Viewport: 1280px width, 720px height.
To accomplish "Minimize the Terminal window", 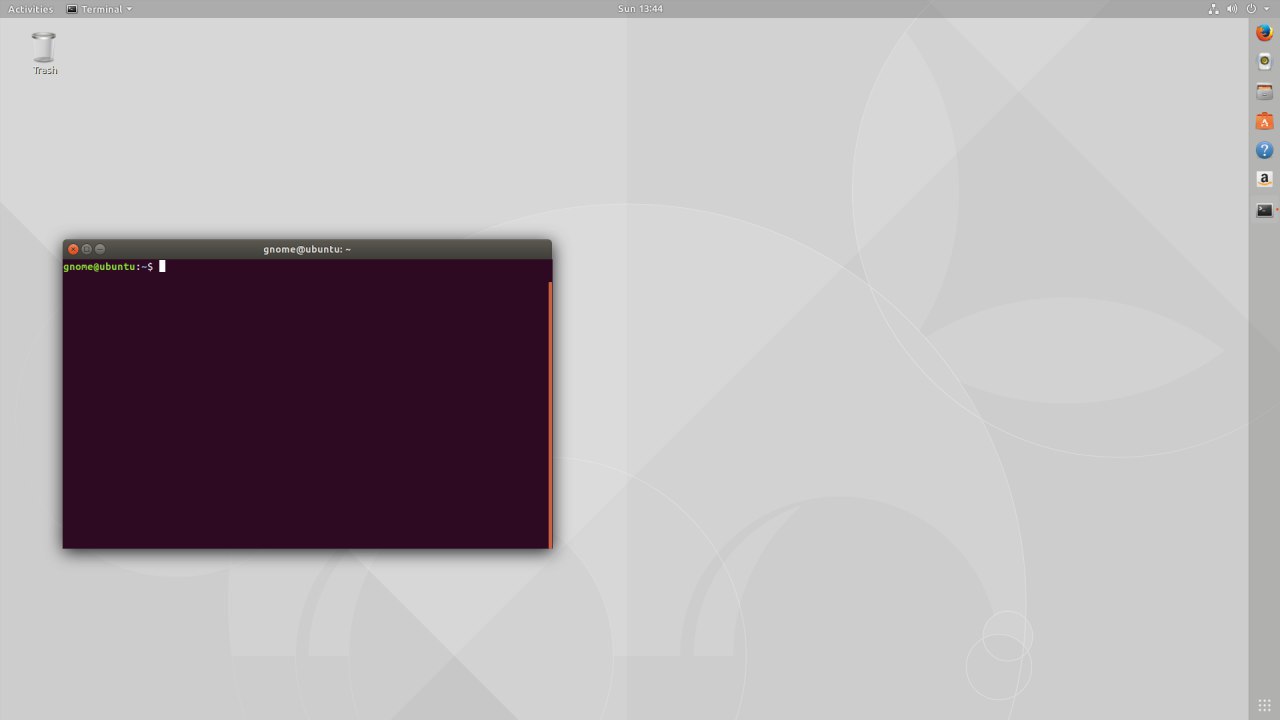I will point(100,249).
